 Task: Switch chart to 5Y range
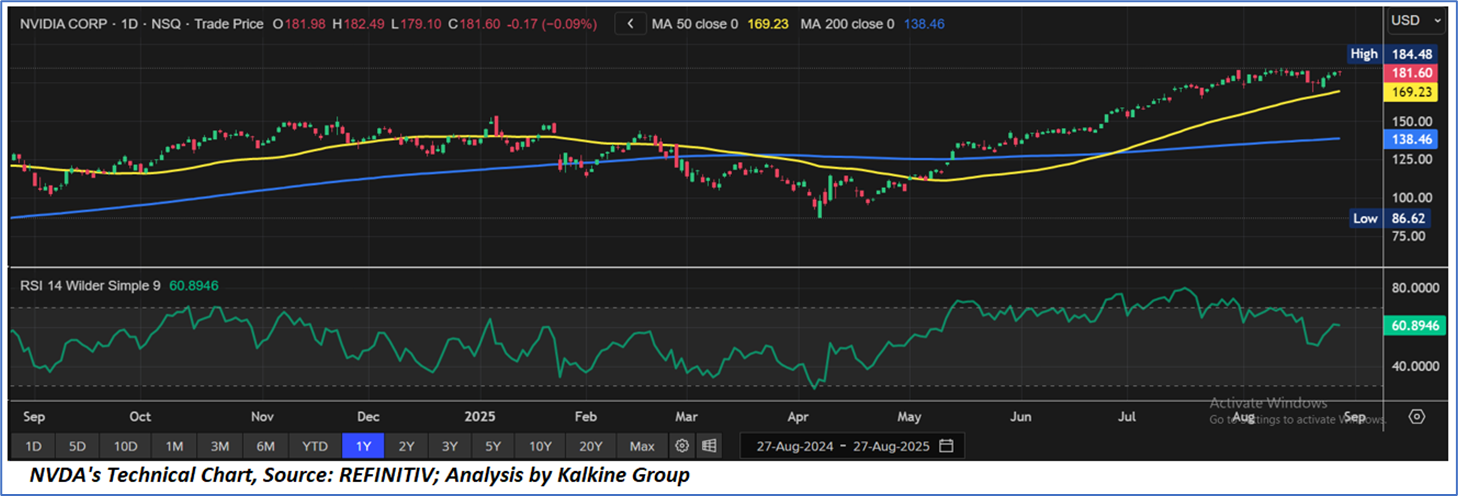click(x=493, y=445)
